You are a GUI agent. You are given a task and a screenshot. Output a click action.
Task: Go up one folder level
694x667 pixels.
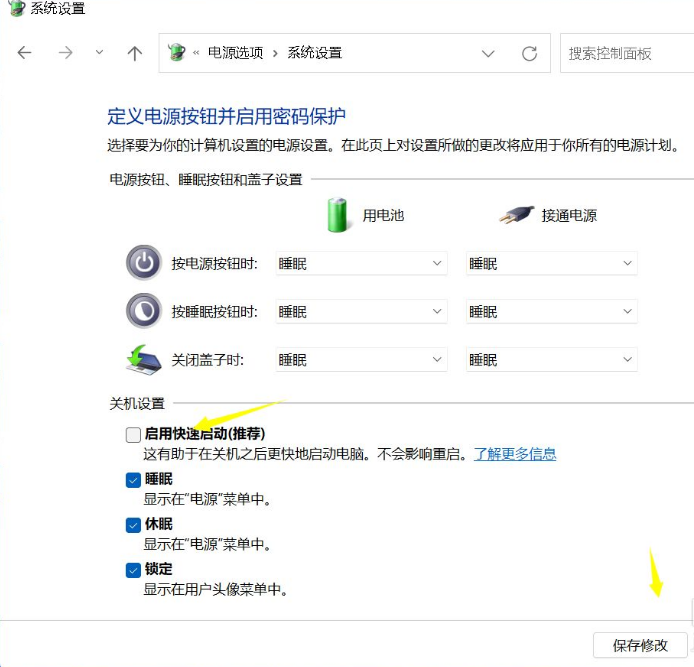(135, 53)
